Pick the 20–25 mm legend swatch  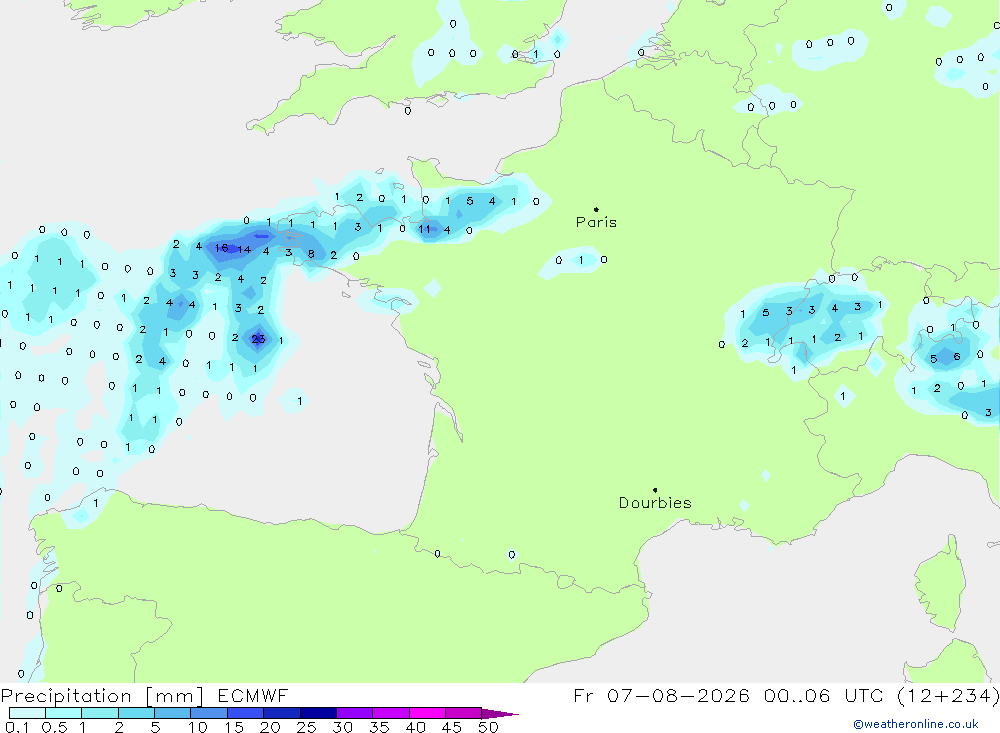click(282, 713)
